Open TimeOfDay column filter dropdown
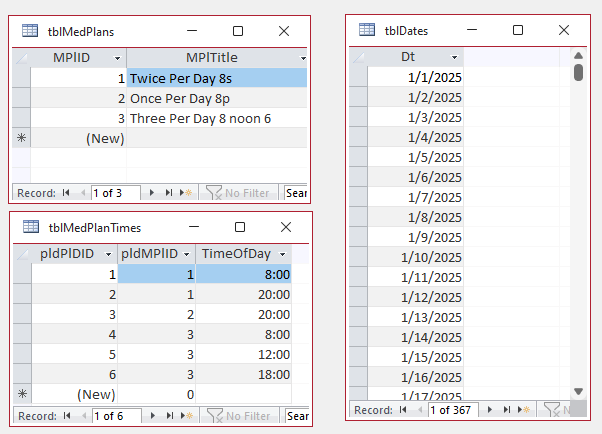 283,255
